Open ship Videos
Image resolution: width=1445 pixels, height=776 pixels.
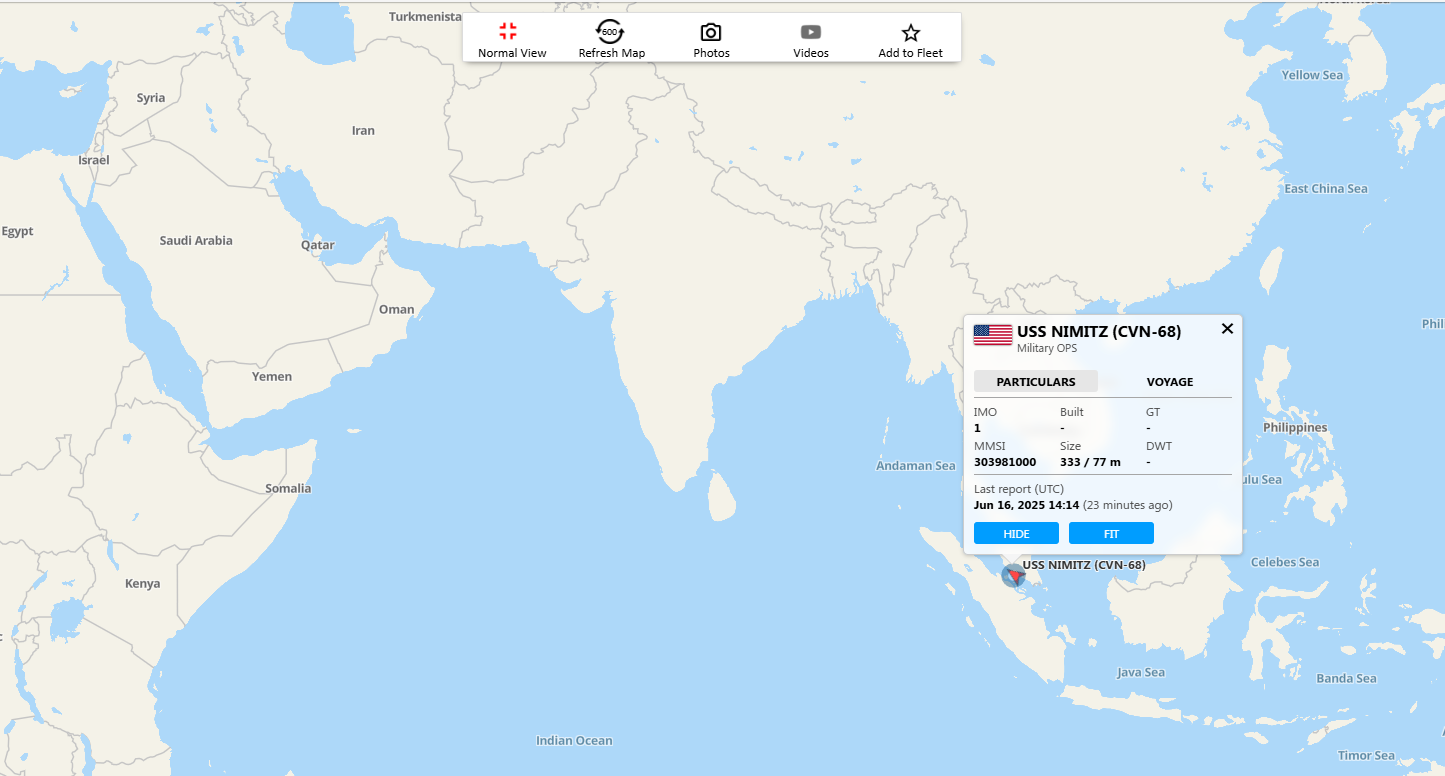pos(811,40)
